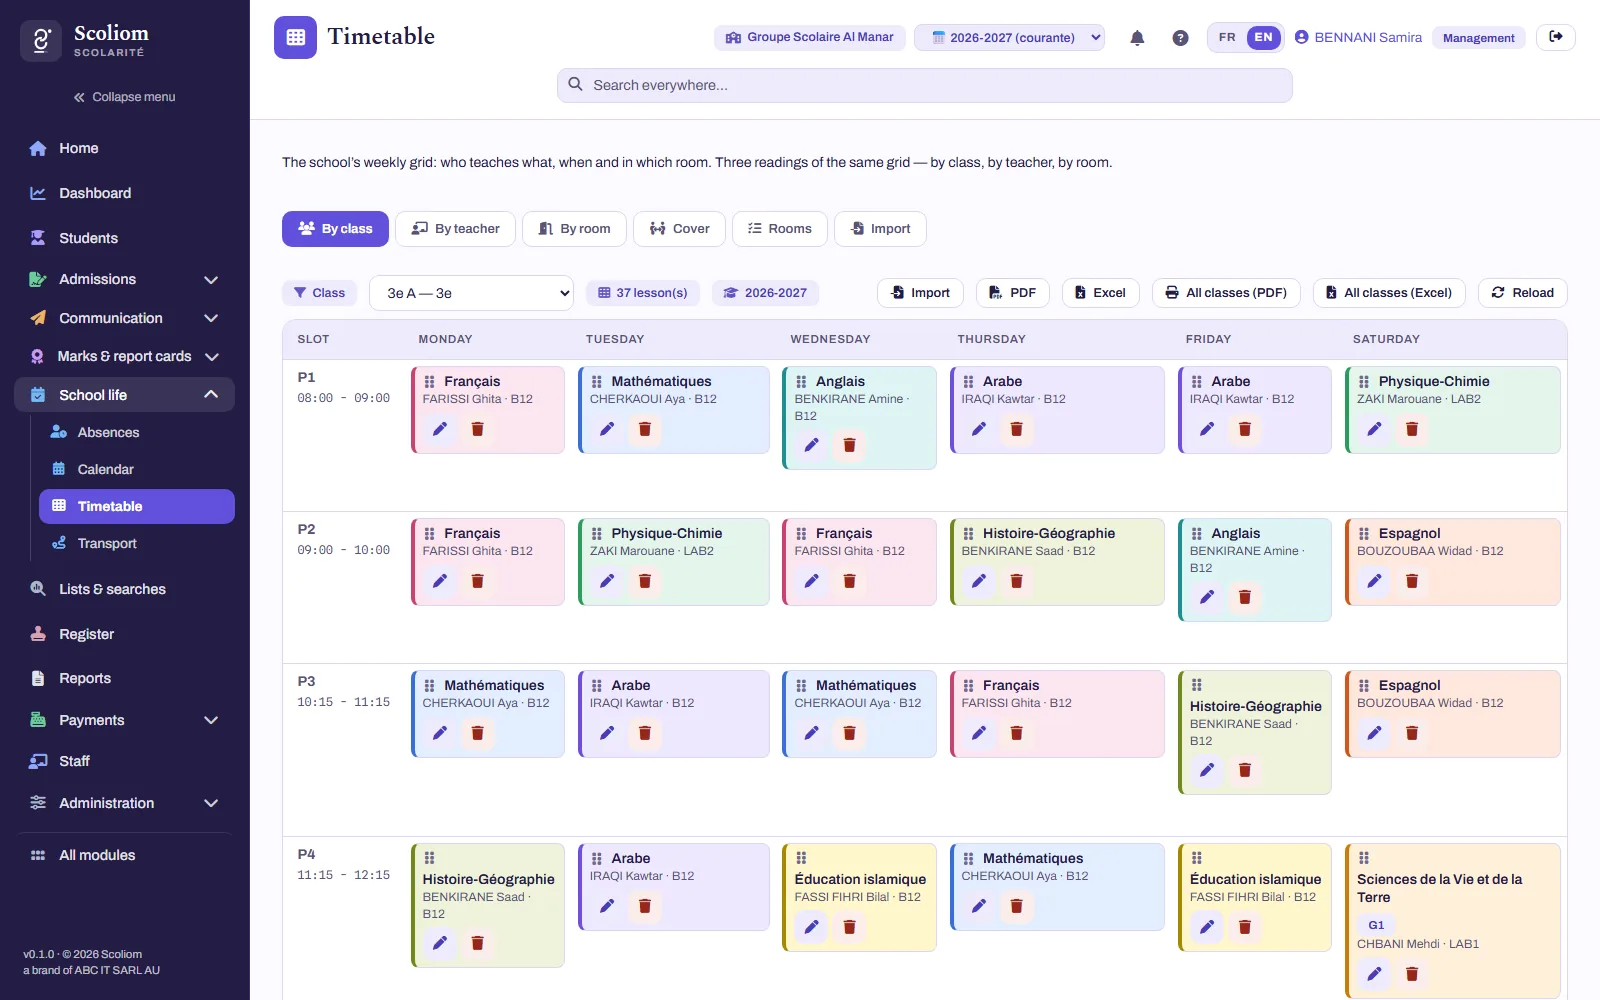Viewport: 1600px width, 1000px height.
Task: Open the help question mark icon
Action: point(1180,38)
